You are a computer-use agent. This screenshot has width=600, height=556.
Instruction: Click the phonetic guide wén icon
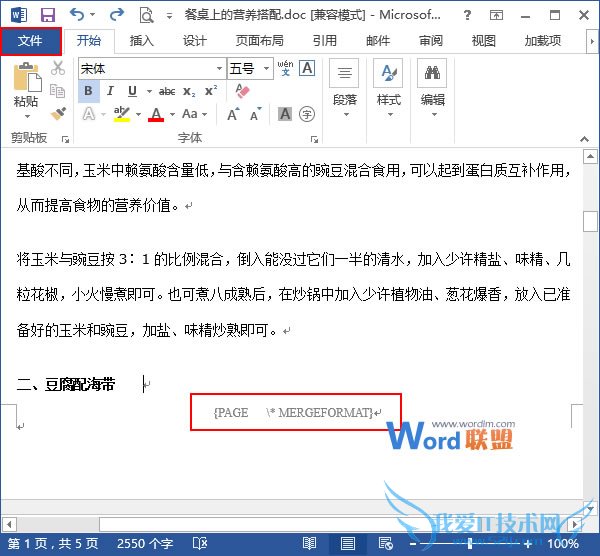[x=285, y=68]
